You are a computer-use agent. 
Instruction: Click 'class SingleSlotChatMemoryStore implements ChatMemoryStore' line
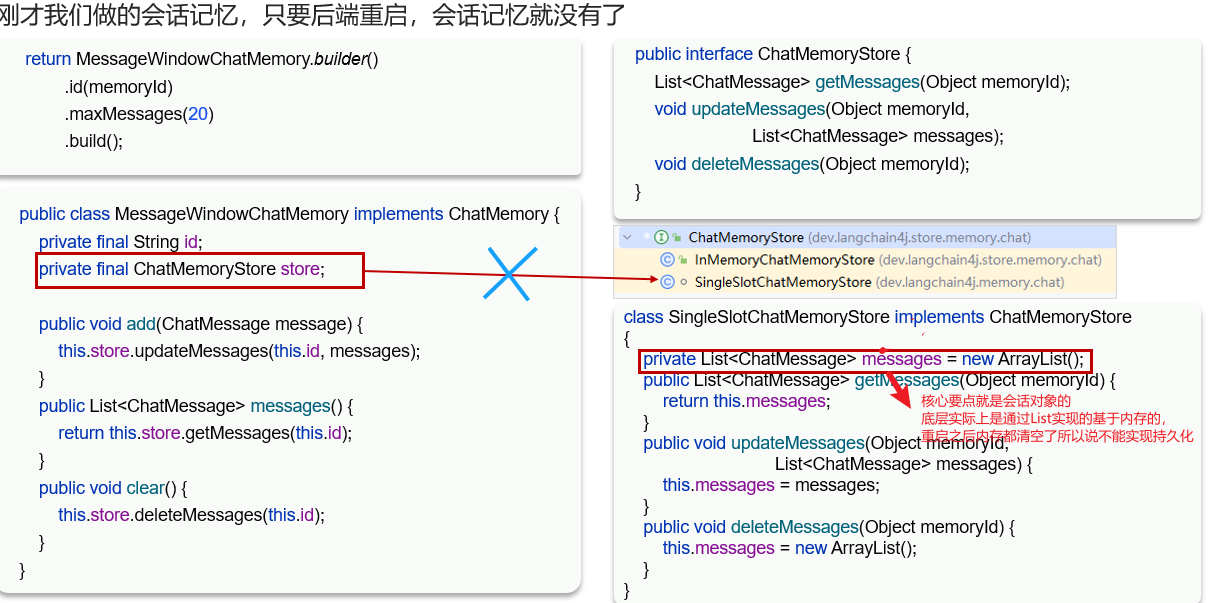pyautogui.click(x=878, y=317)
